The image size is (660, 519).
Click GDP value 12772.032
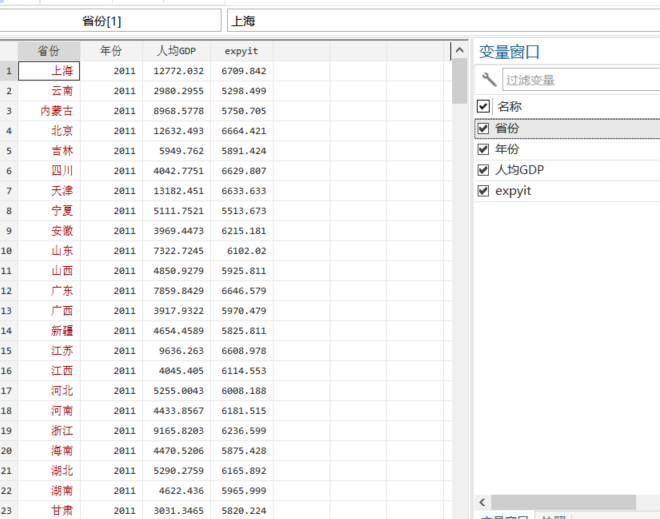coord(177,71)
